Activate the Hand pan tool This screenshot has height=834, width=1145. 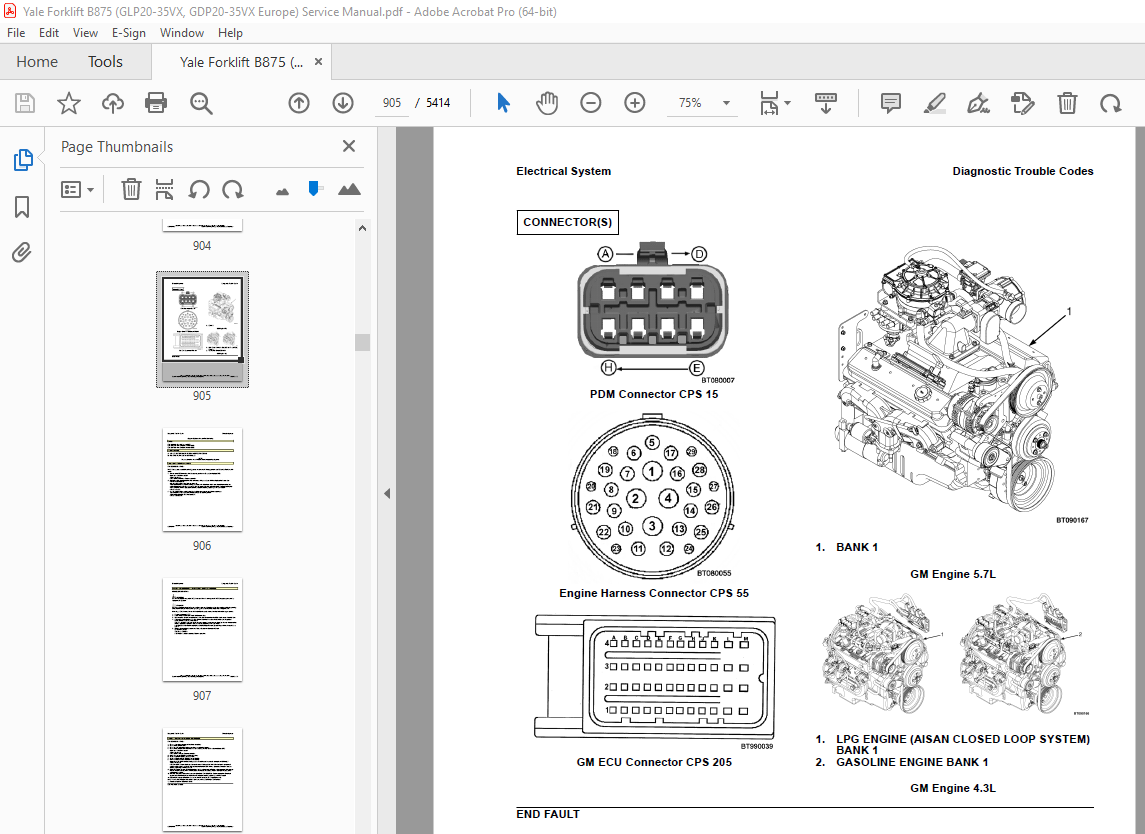tap(546, 103)
